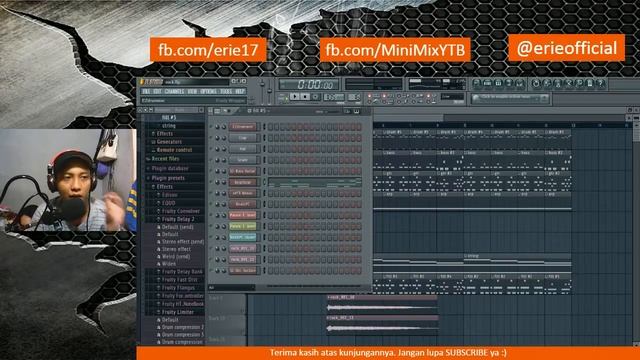Expand the Recent files folder
Image resolution: width=640 pixels, height=360 pixels.
pyautogui.click(x=163, y=159)
